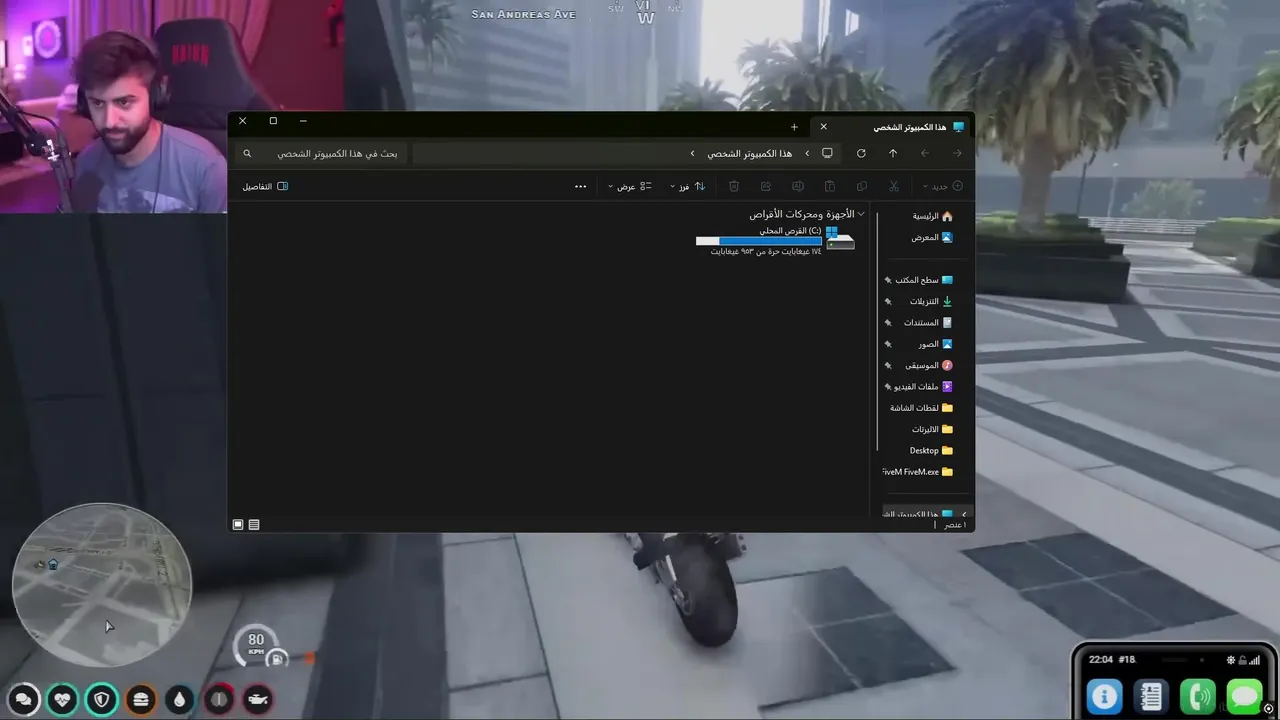Click the Back arrow in File Explorer
1280x720 pixels.
pos(957,153)
